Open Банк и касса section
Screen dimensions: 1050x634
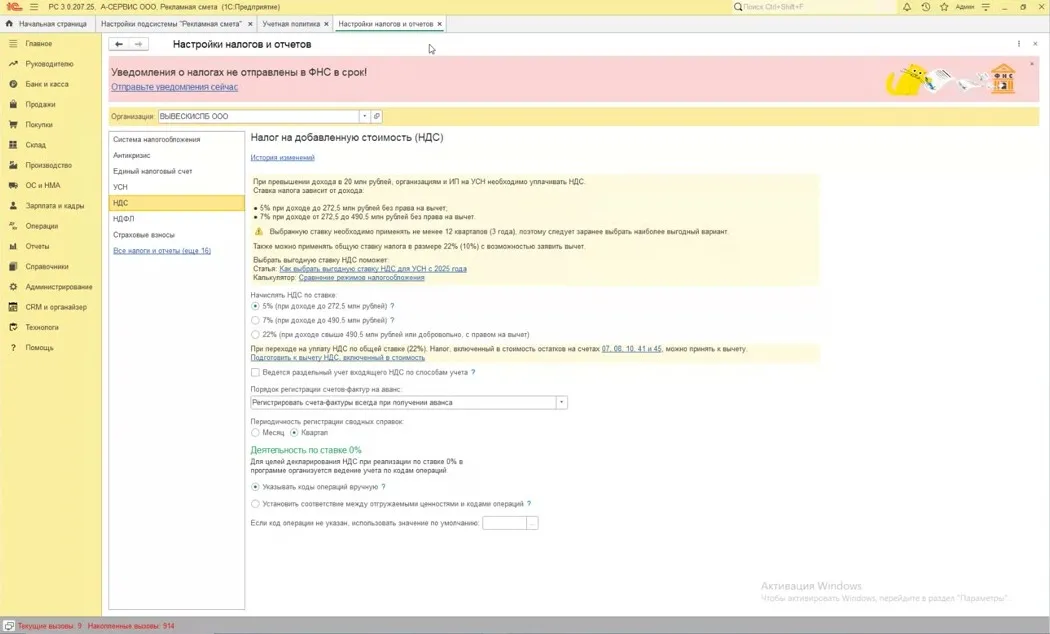(x=47, y=84)
